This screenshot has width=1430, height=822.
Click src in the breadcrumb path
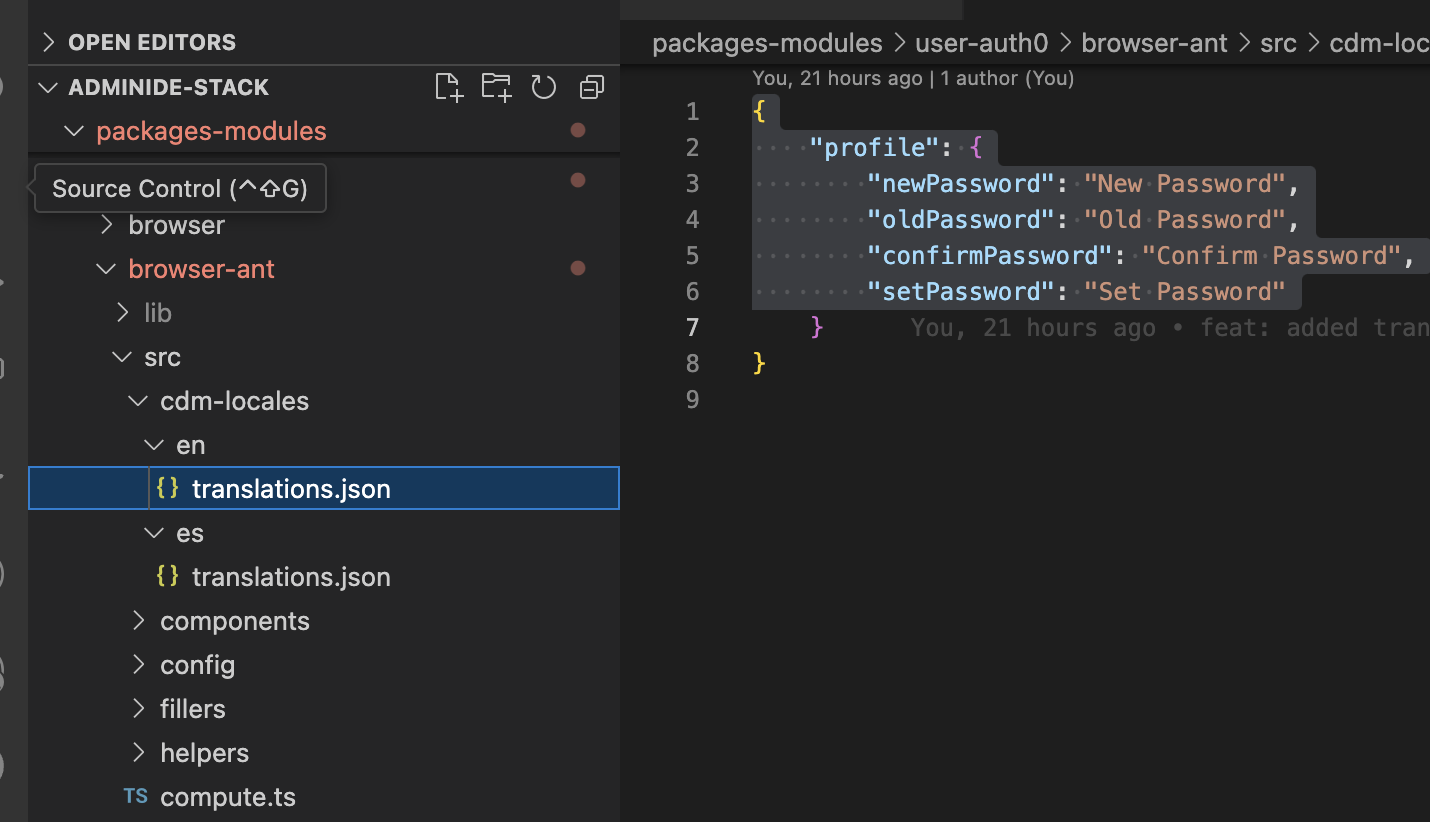(1278, 43)
